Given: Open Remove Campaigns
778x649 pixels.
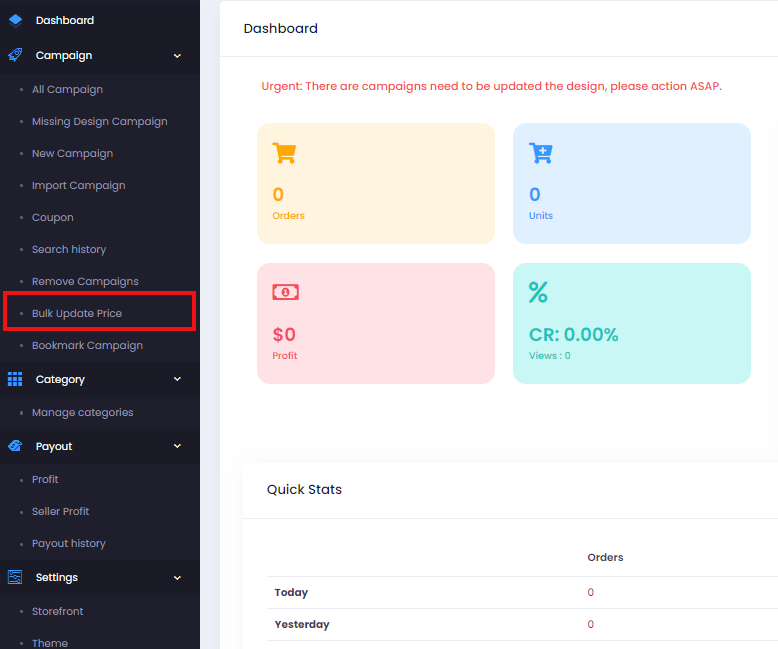Looking at the screenshot, I should [85, 281].
